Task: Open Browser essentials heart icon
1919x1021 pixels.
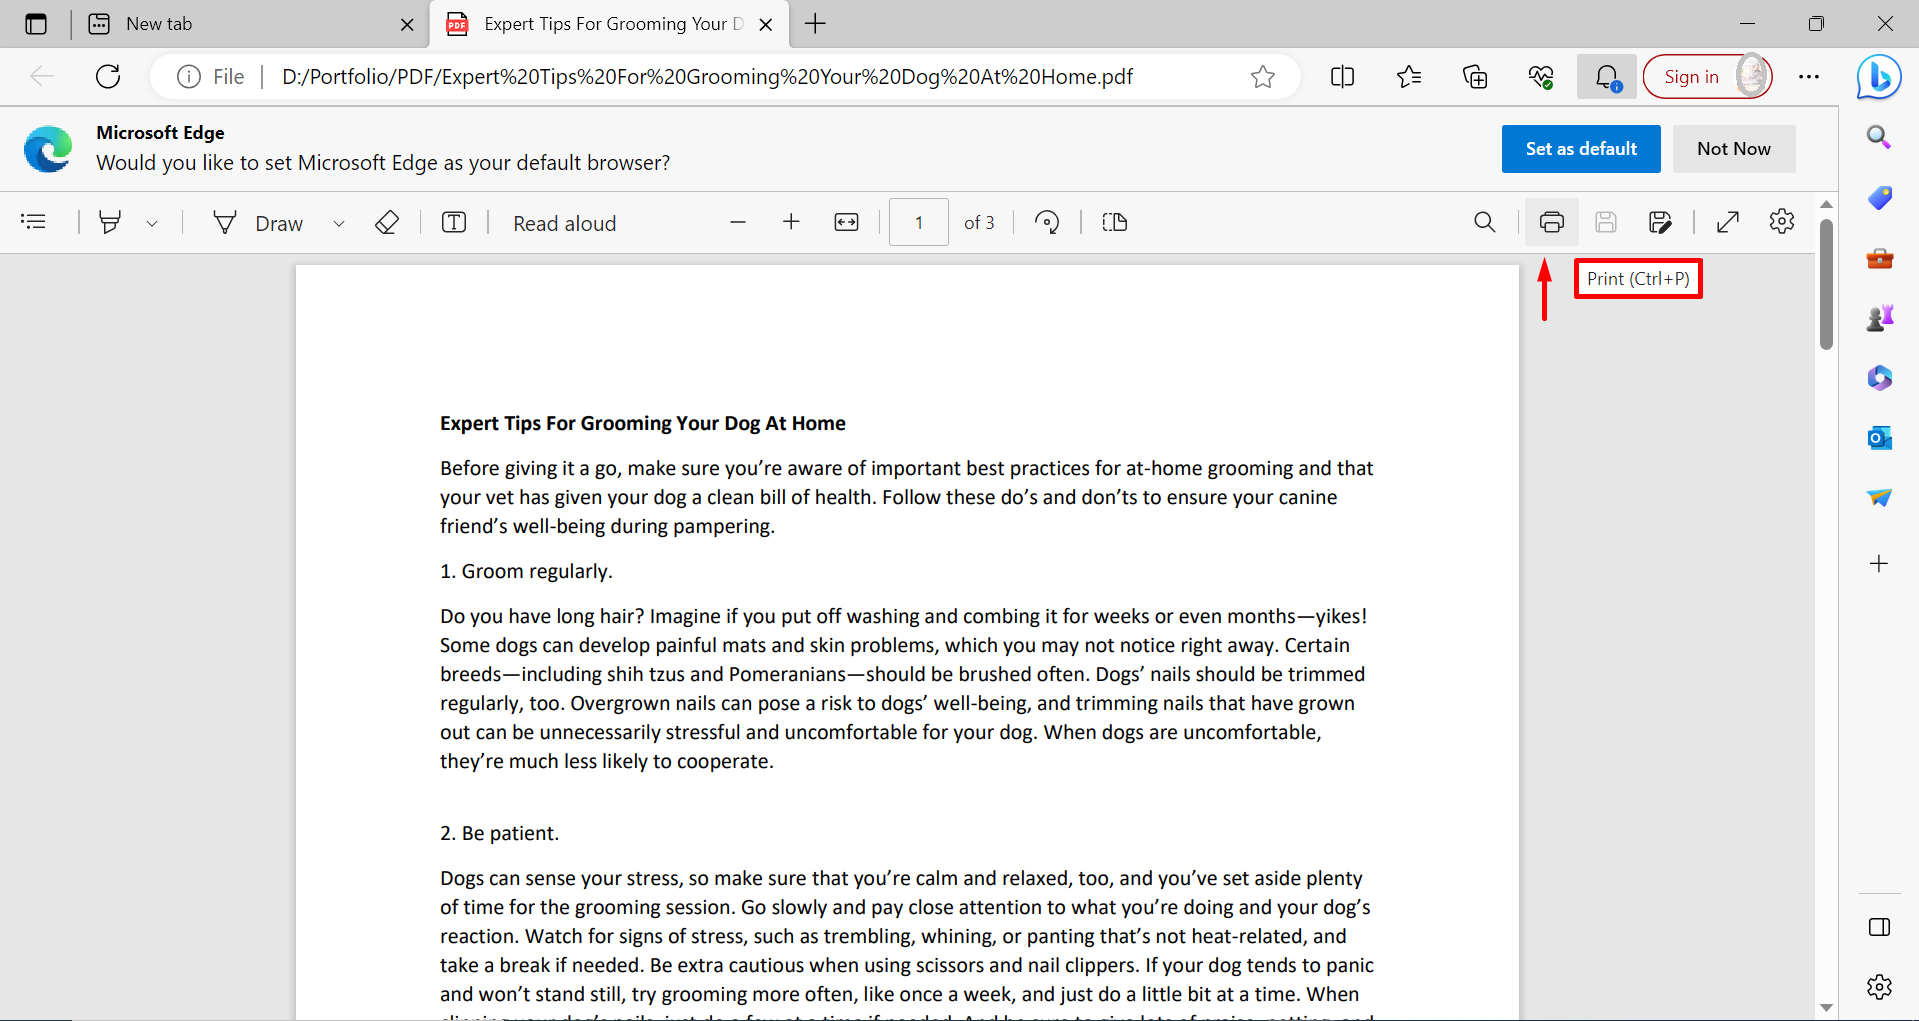Action: point(1541,77)
